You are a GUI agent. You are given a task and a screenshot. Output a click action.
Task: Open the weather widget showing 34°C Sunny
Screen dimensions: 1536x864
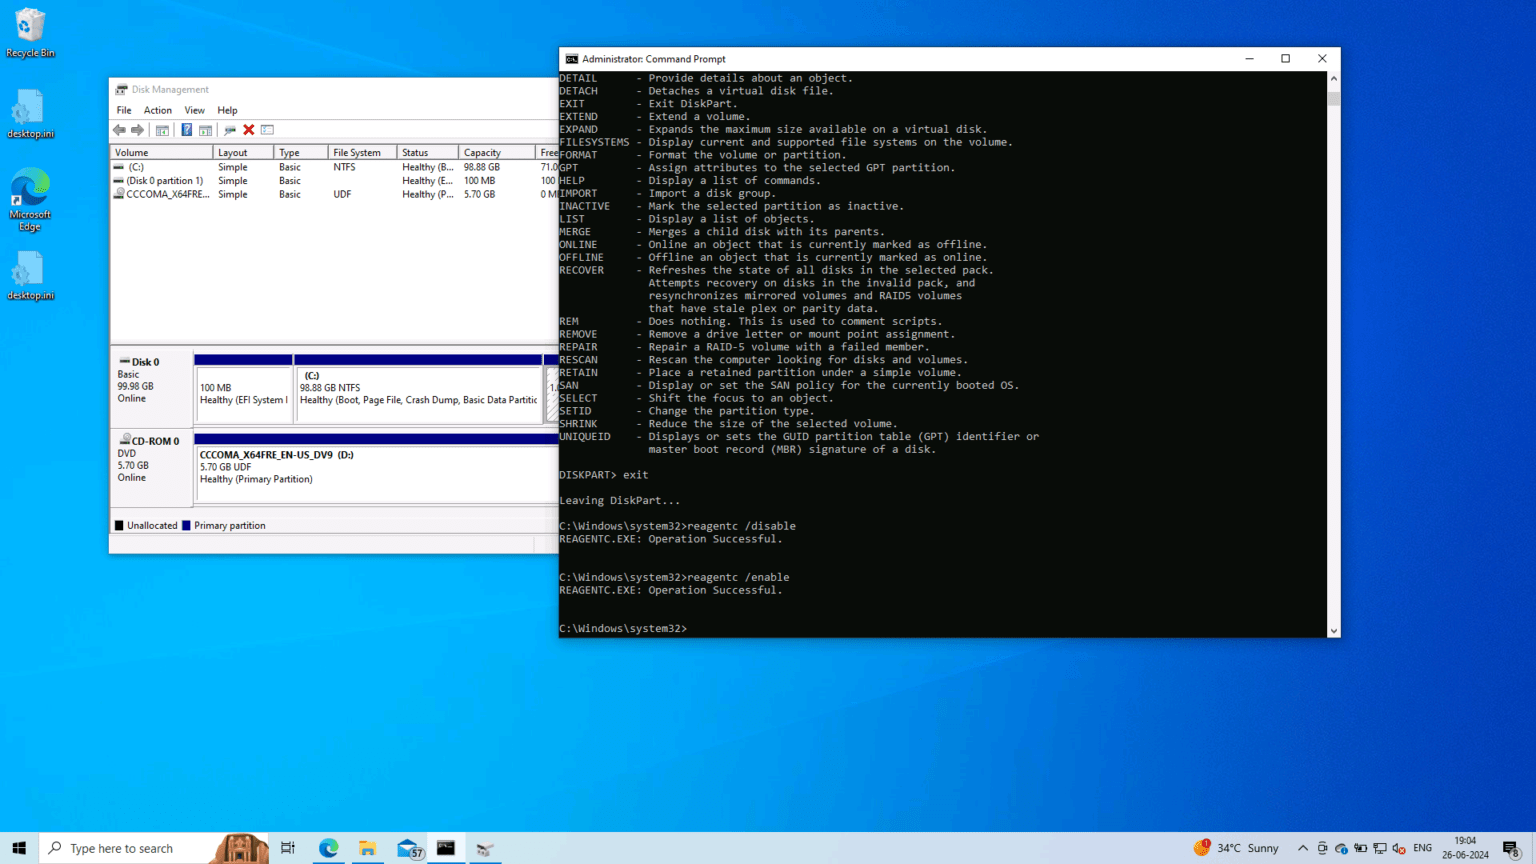click(1236, 848)
